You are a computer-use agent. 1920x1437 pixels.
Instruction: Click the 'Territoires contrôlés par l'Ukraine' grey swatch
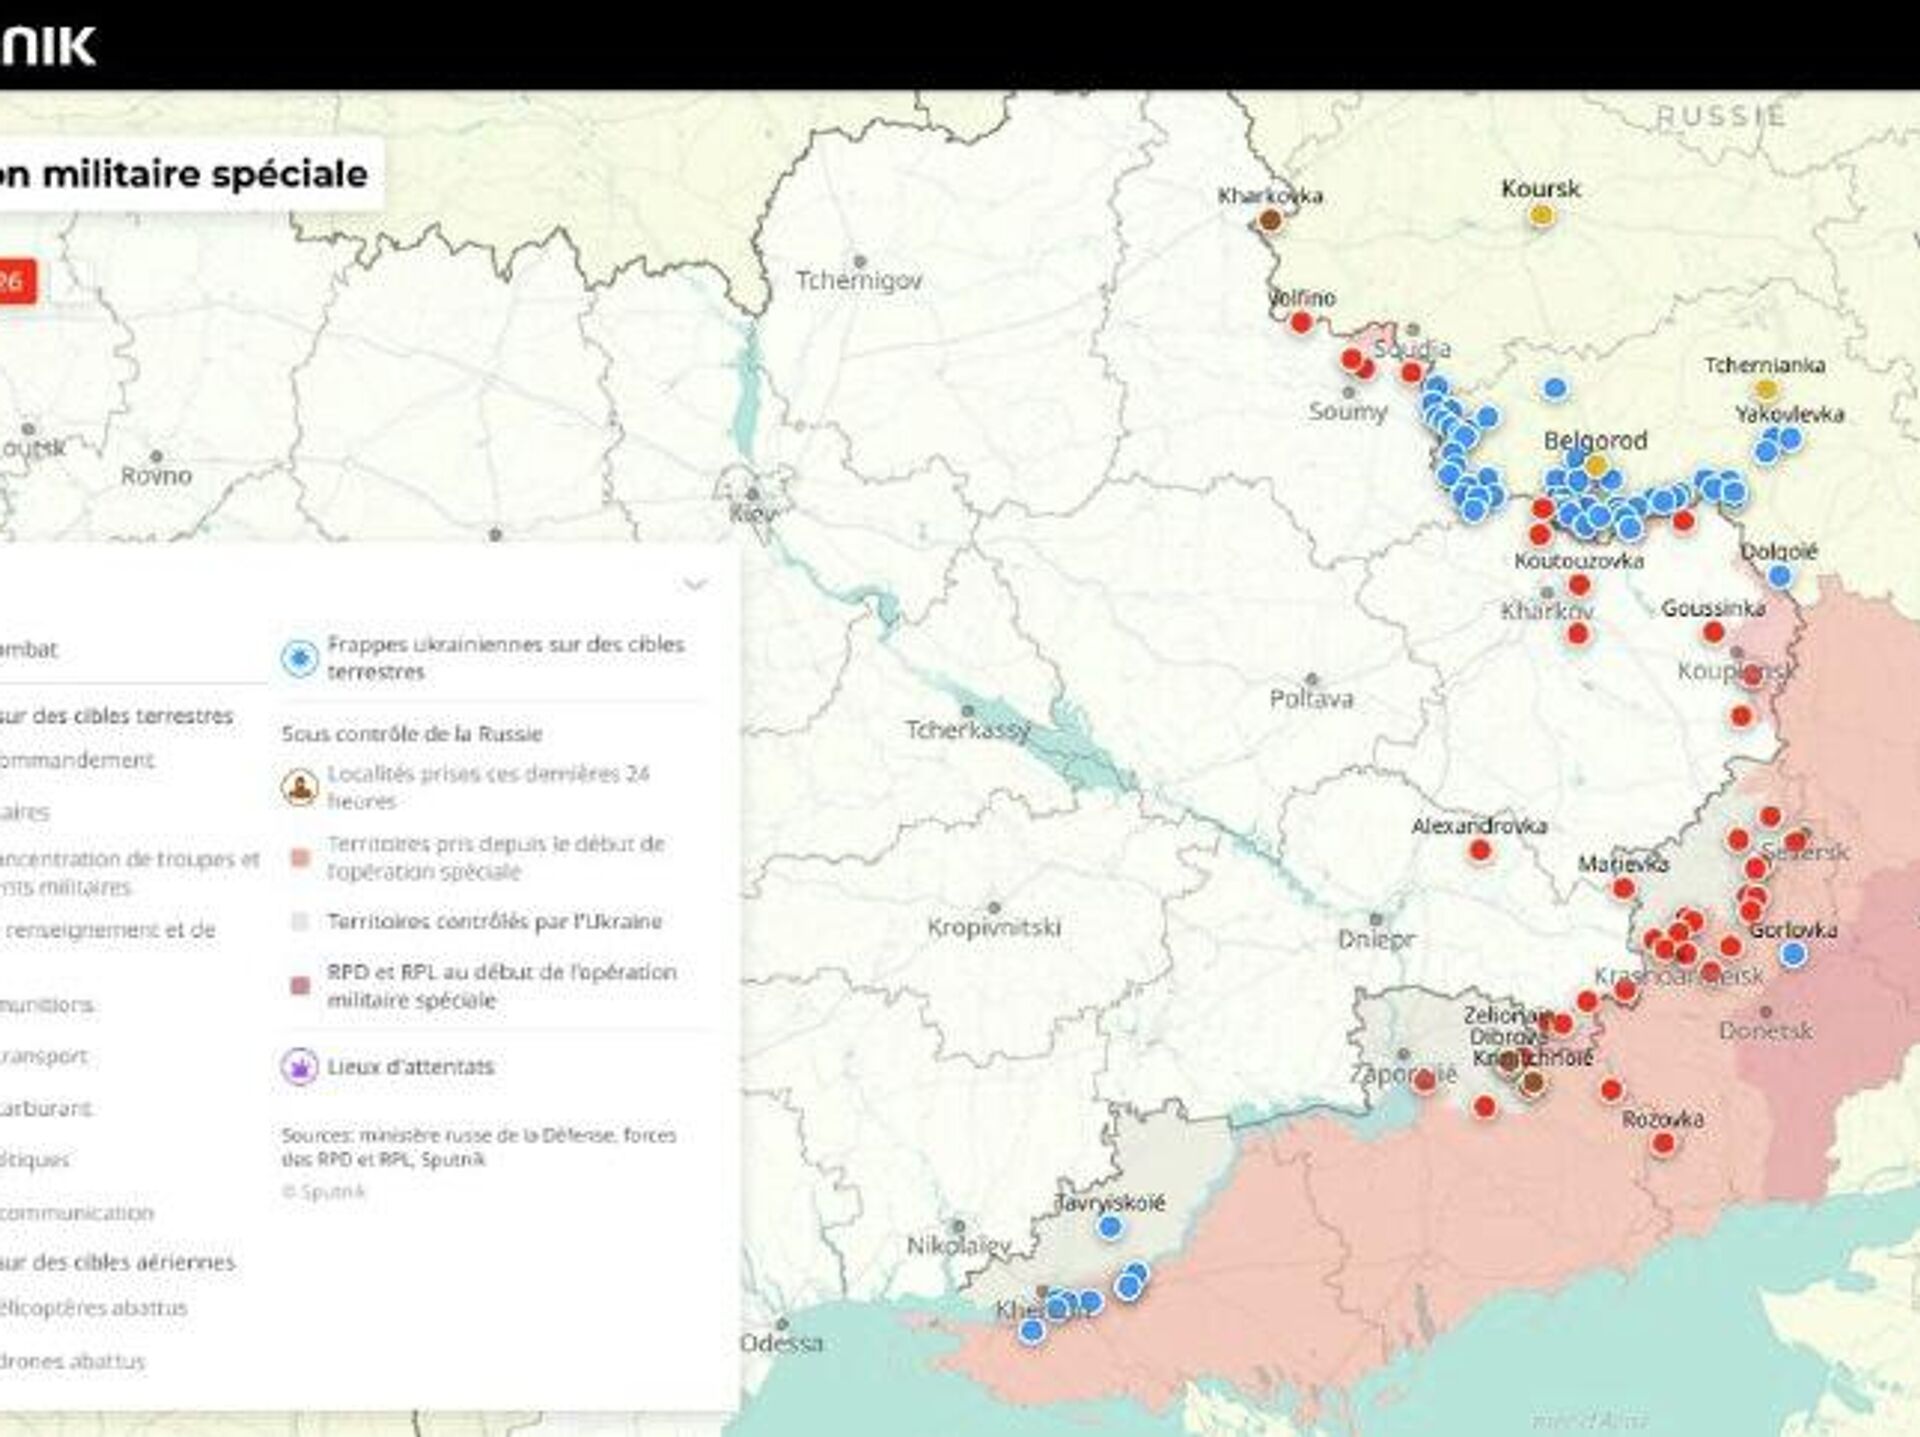299,922
